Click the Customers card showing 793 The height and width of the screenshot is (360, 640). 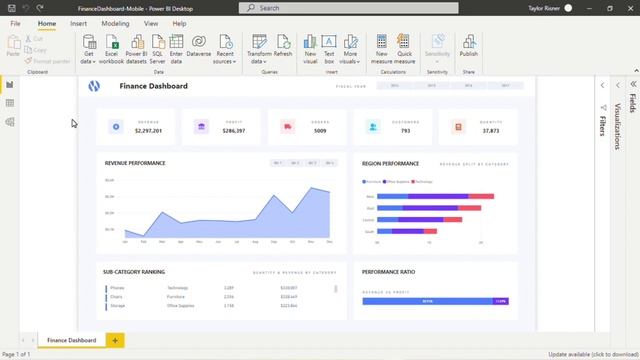[x=393, y=127]
